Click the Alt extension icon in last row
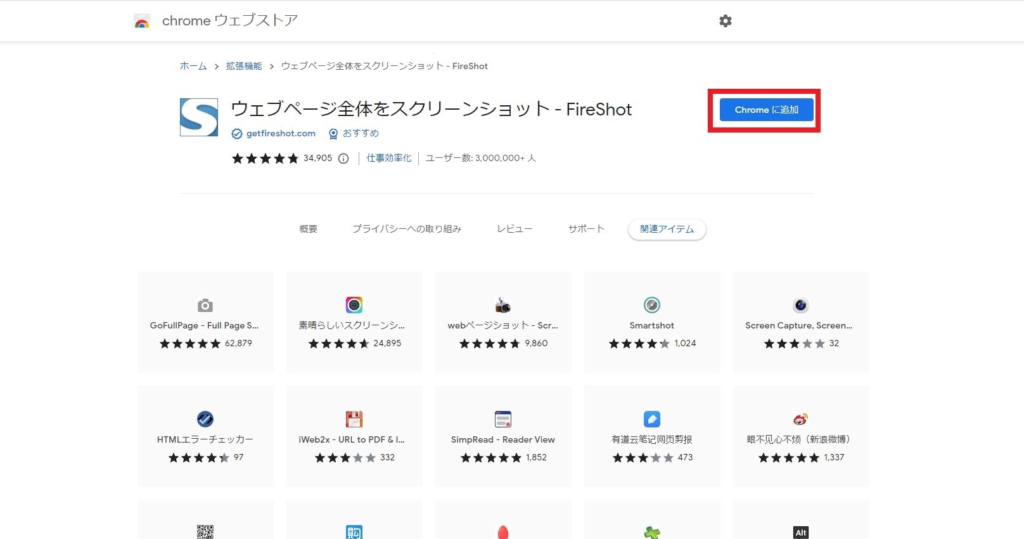The height and width of the screenshot is (539, 1024). pyautogui.click(x=801, y=532)
